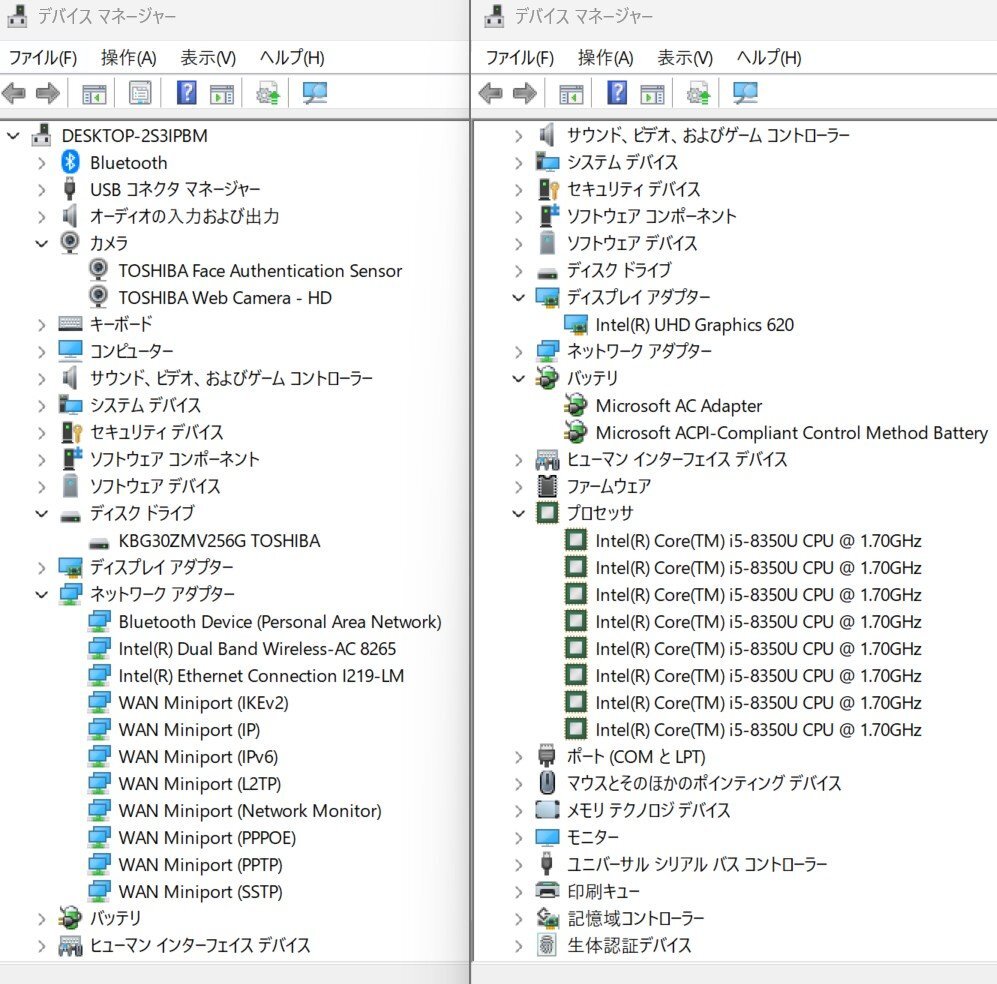Open ヘルプ(H) menu in left window
997x984 pixels.
(x=292, y=58)
